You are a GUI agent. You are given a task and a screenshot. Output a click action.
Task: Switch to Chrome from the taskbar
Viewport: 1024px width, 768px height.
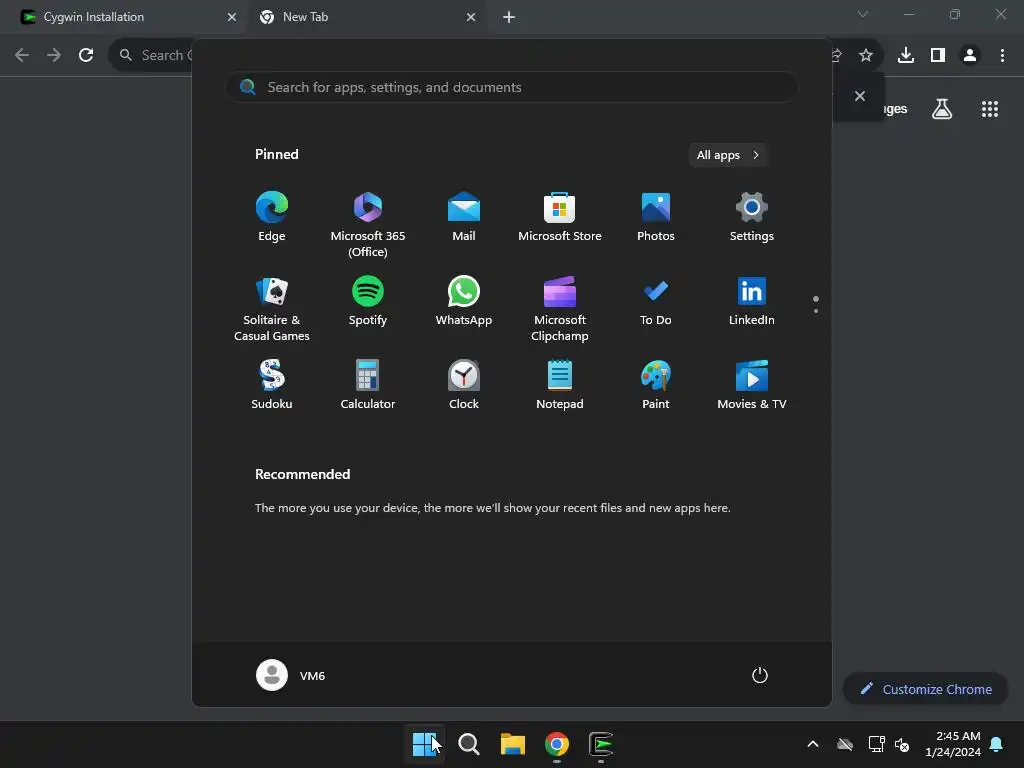click(556, 744)
